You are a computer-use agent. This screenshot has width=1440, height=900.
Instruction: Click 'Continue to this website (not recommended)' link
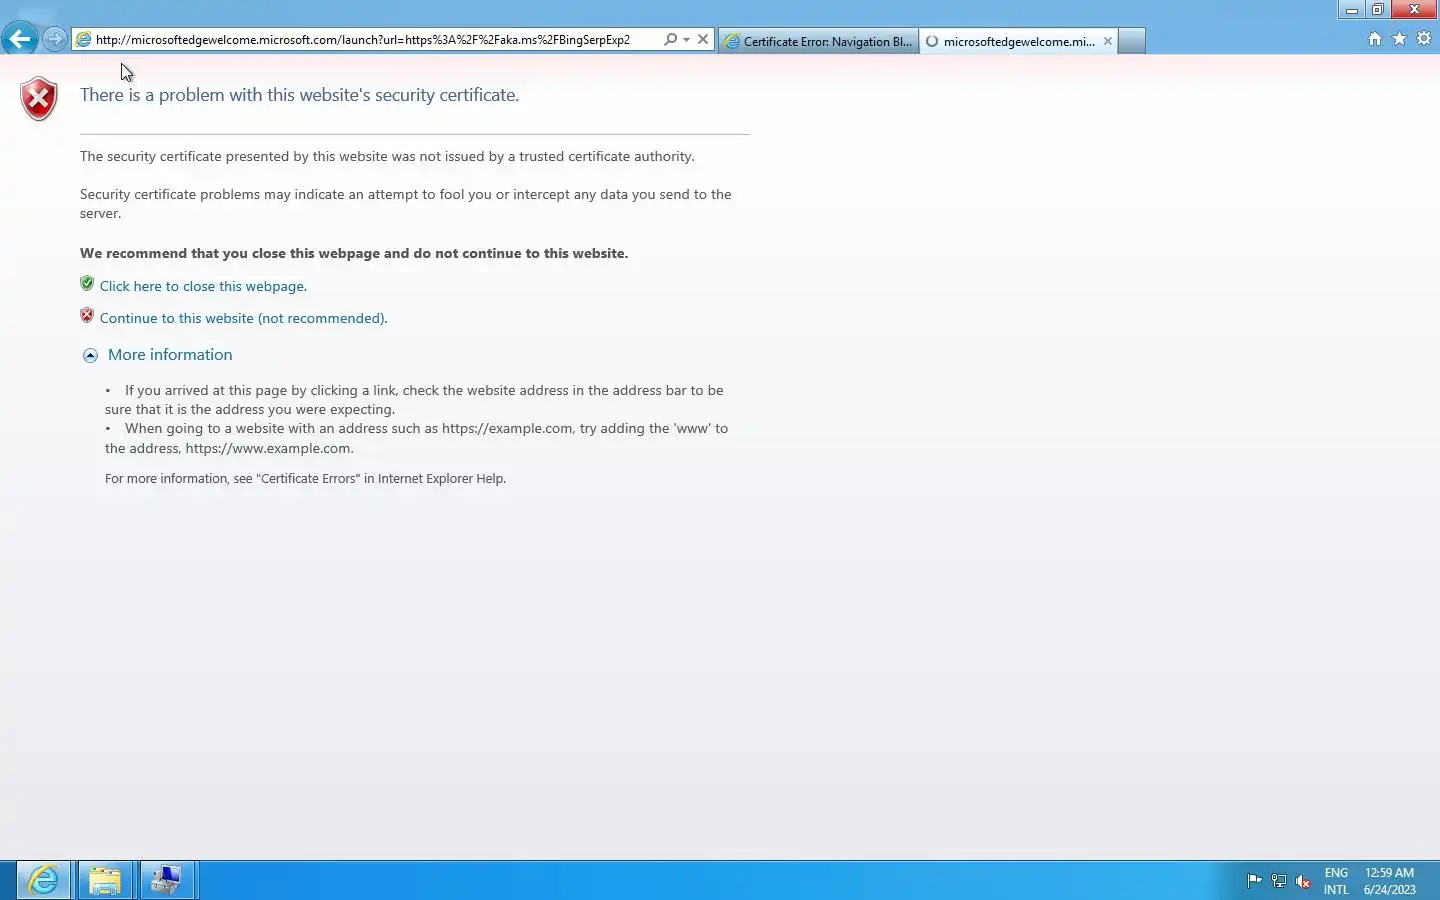[243, 318]
